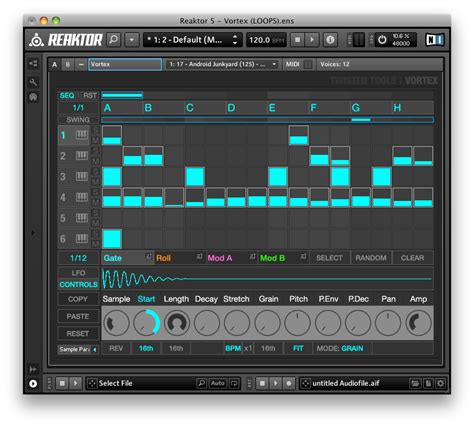Select panel set A
Image resolution: width=474 pixels, height=426 pixels.
pyautogui.click(x=55, y=64)
